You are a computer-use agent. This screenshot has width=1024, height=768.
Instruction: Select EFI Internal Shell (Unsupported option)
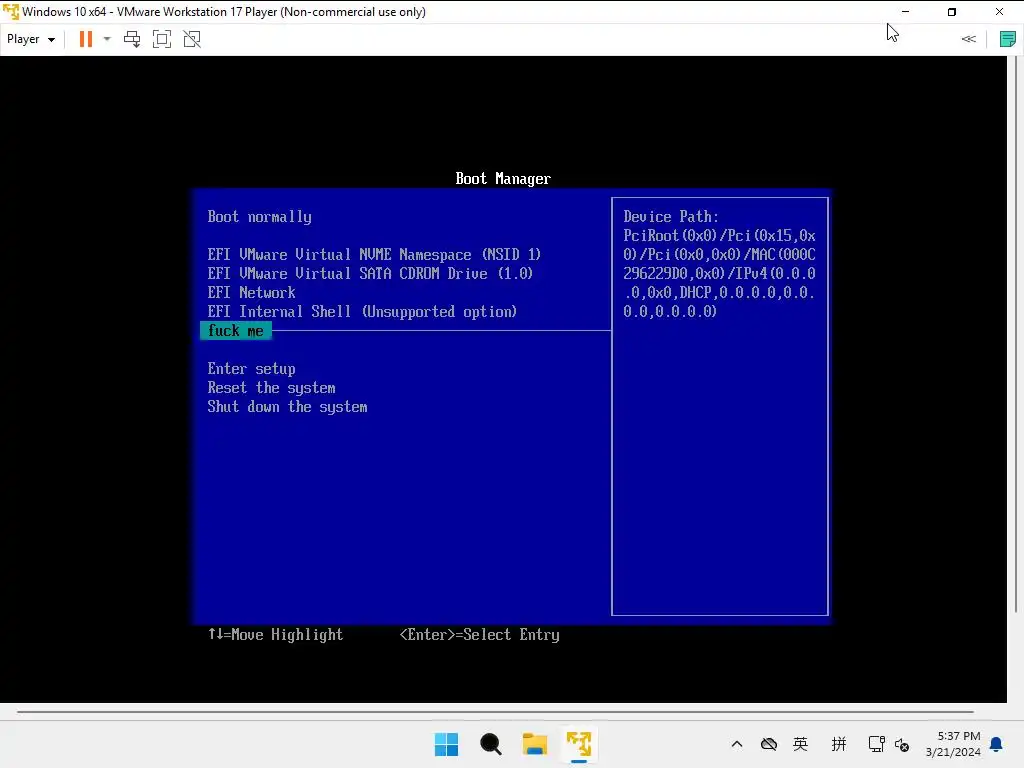(x=362, y=312)
